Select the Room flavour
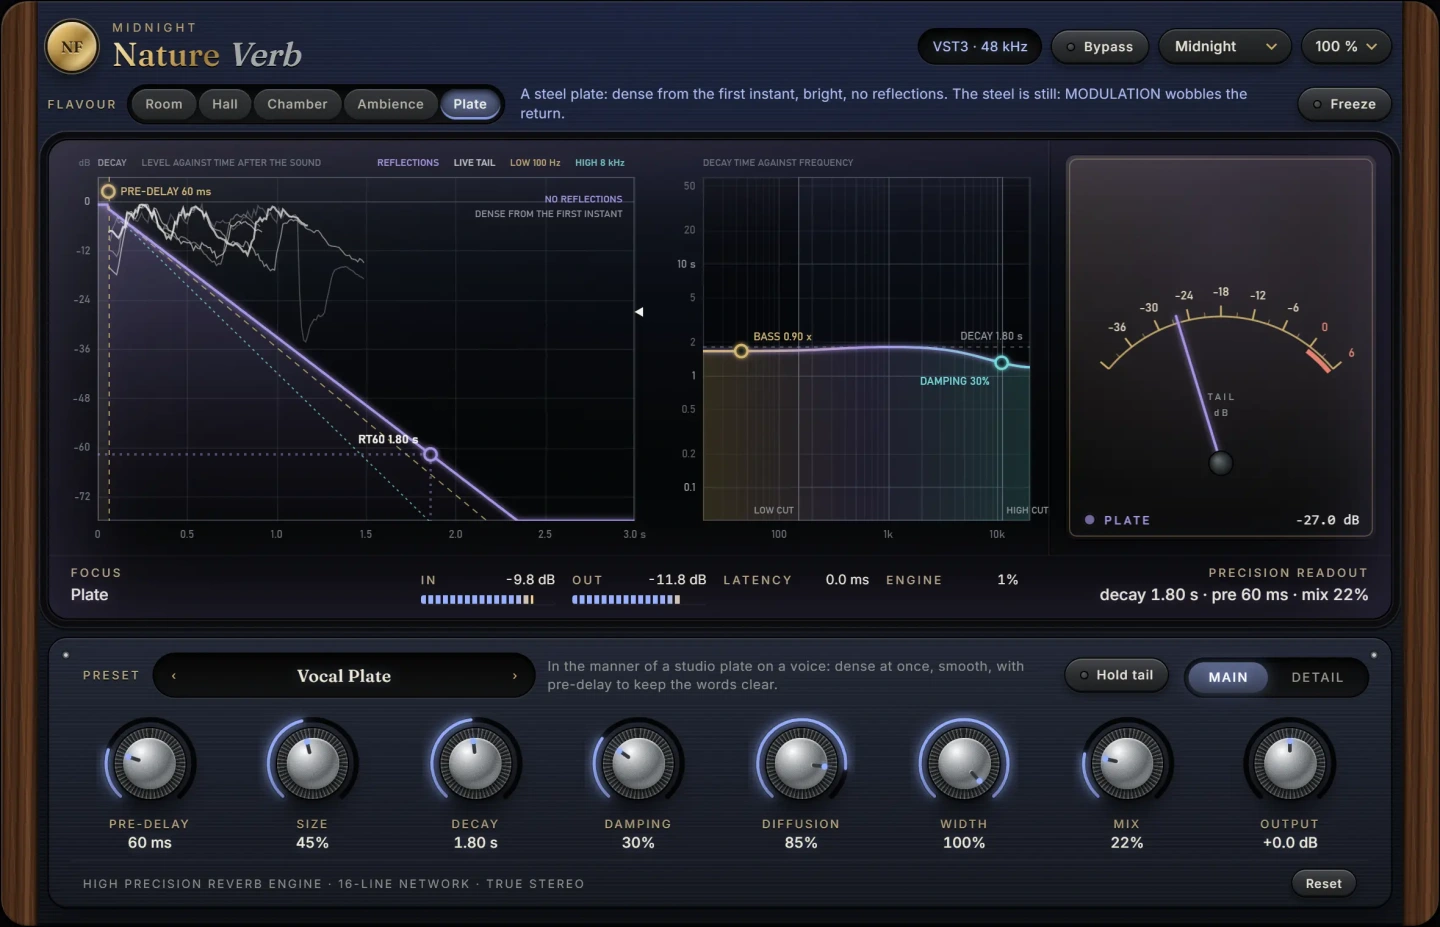Screen dimensions: 1440x927 click(x=164, y=104)
